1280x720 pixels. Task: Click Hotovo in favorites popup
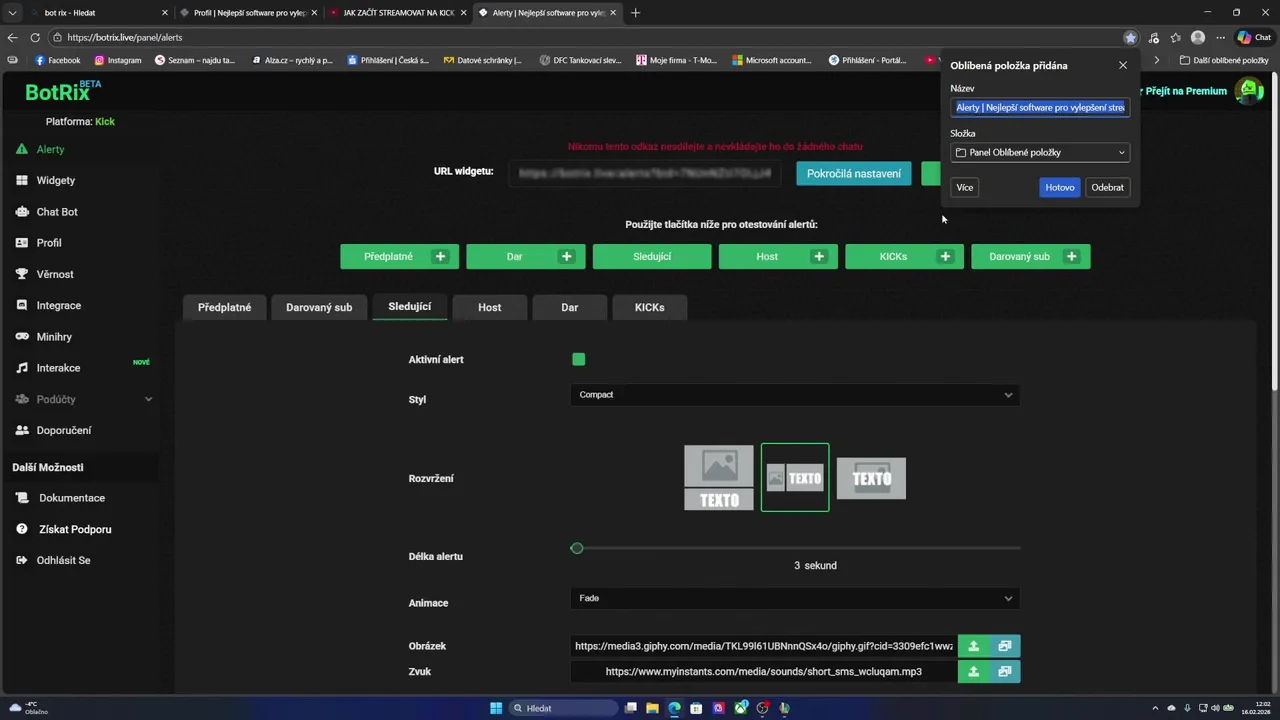(1059, 187)
